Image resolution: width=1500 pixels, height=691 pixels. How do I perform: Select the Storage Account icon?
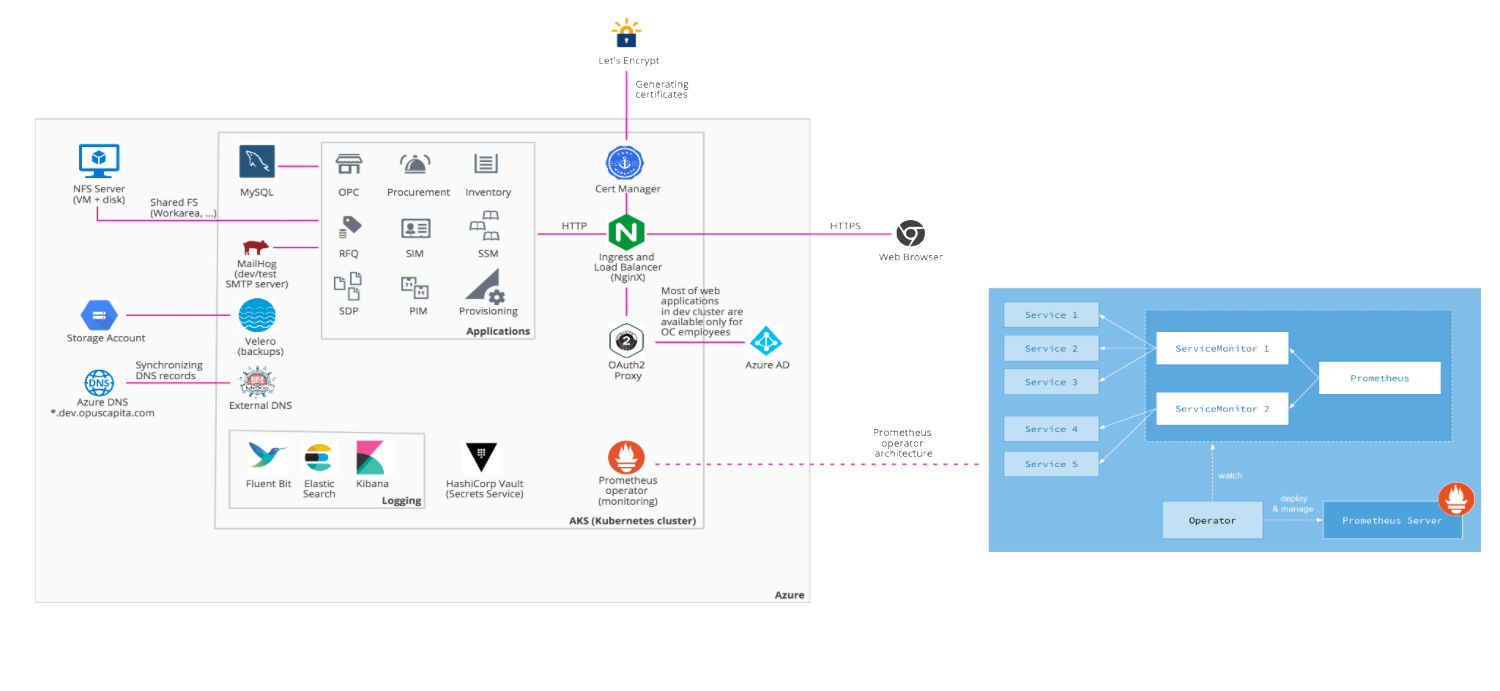[99, 316]
